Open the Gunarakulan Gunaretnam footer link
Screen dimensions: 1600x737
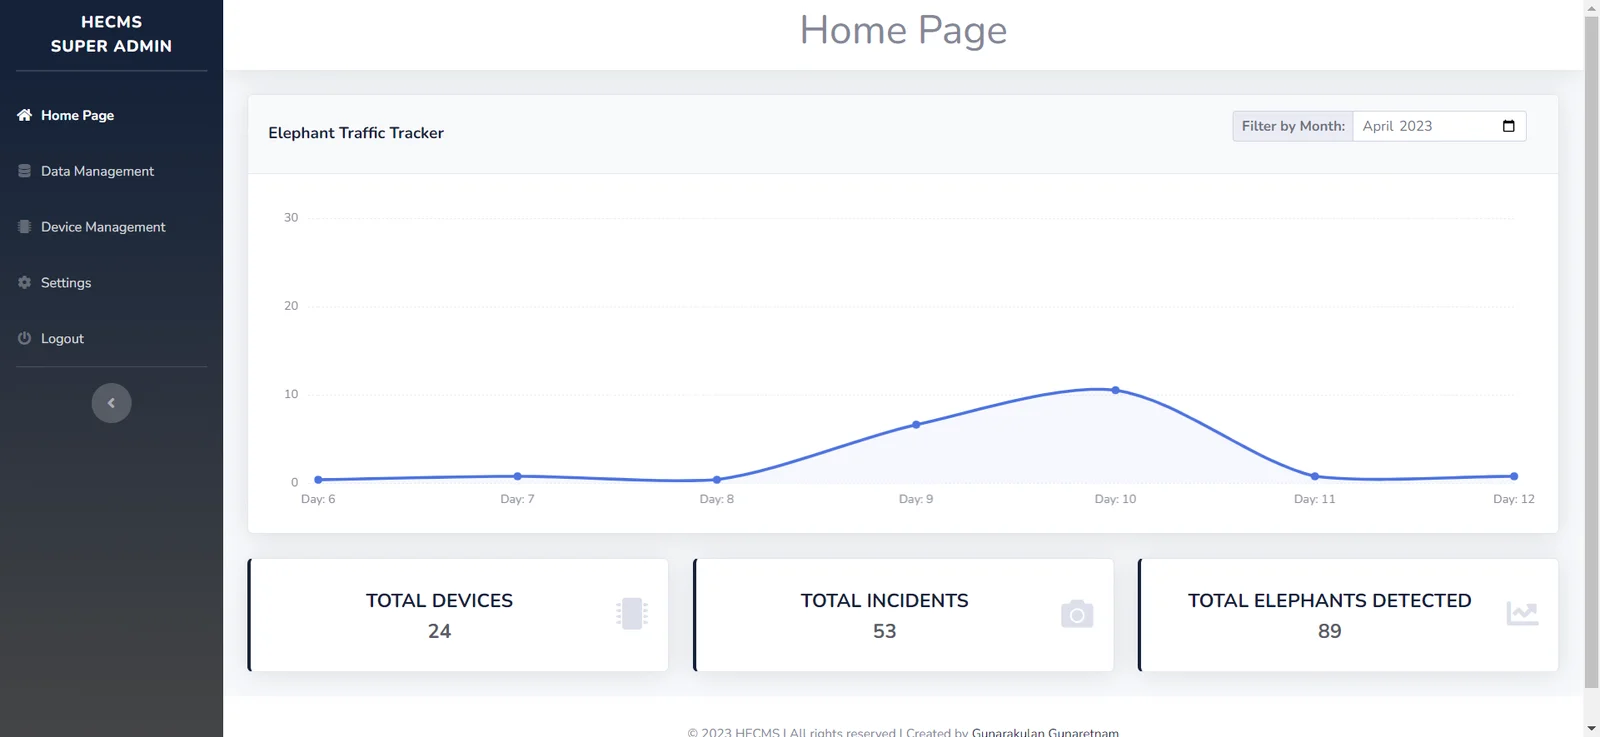[1045, 731]
